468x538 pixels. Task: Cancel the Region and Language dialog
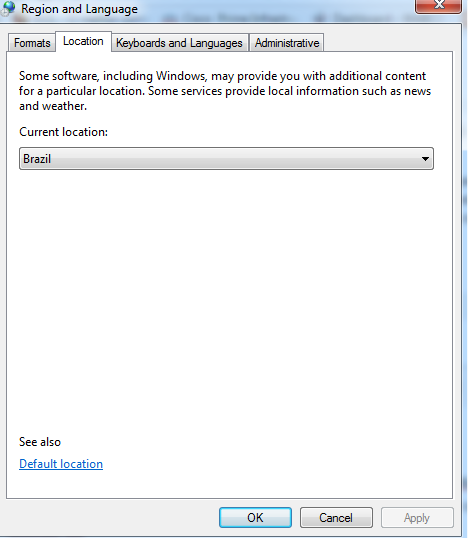click(336, 517)
